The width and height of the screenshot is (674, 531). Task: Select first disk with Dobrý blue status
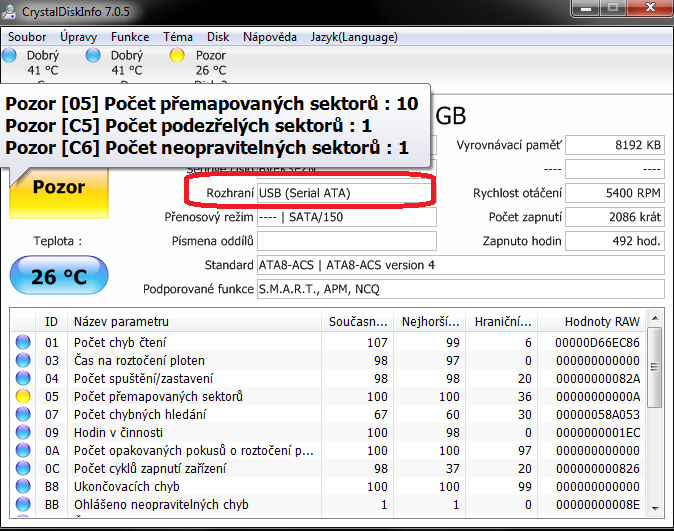pos(31,63)
